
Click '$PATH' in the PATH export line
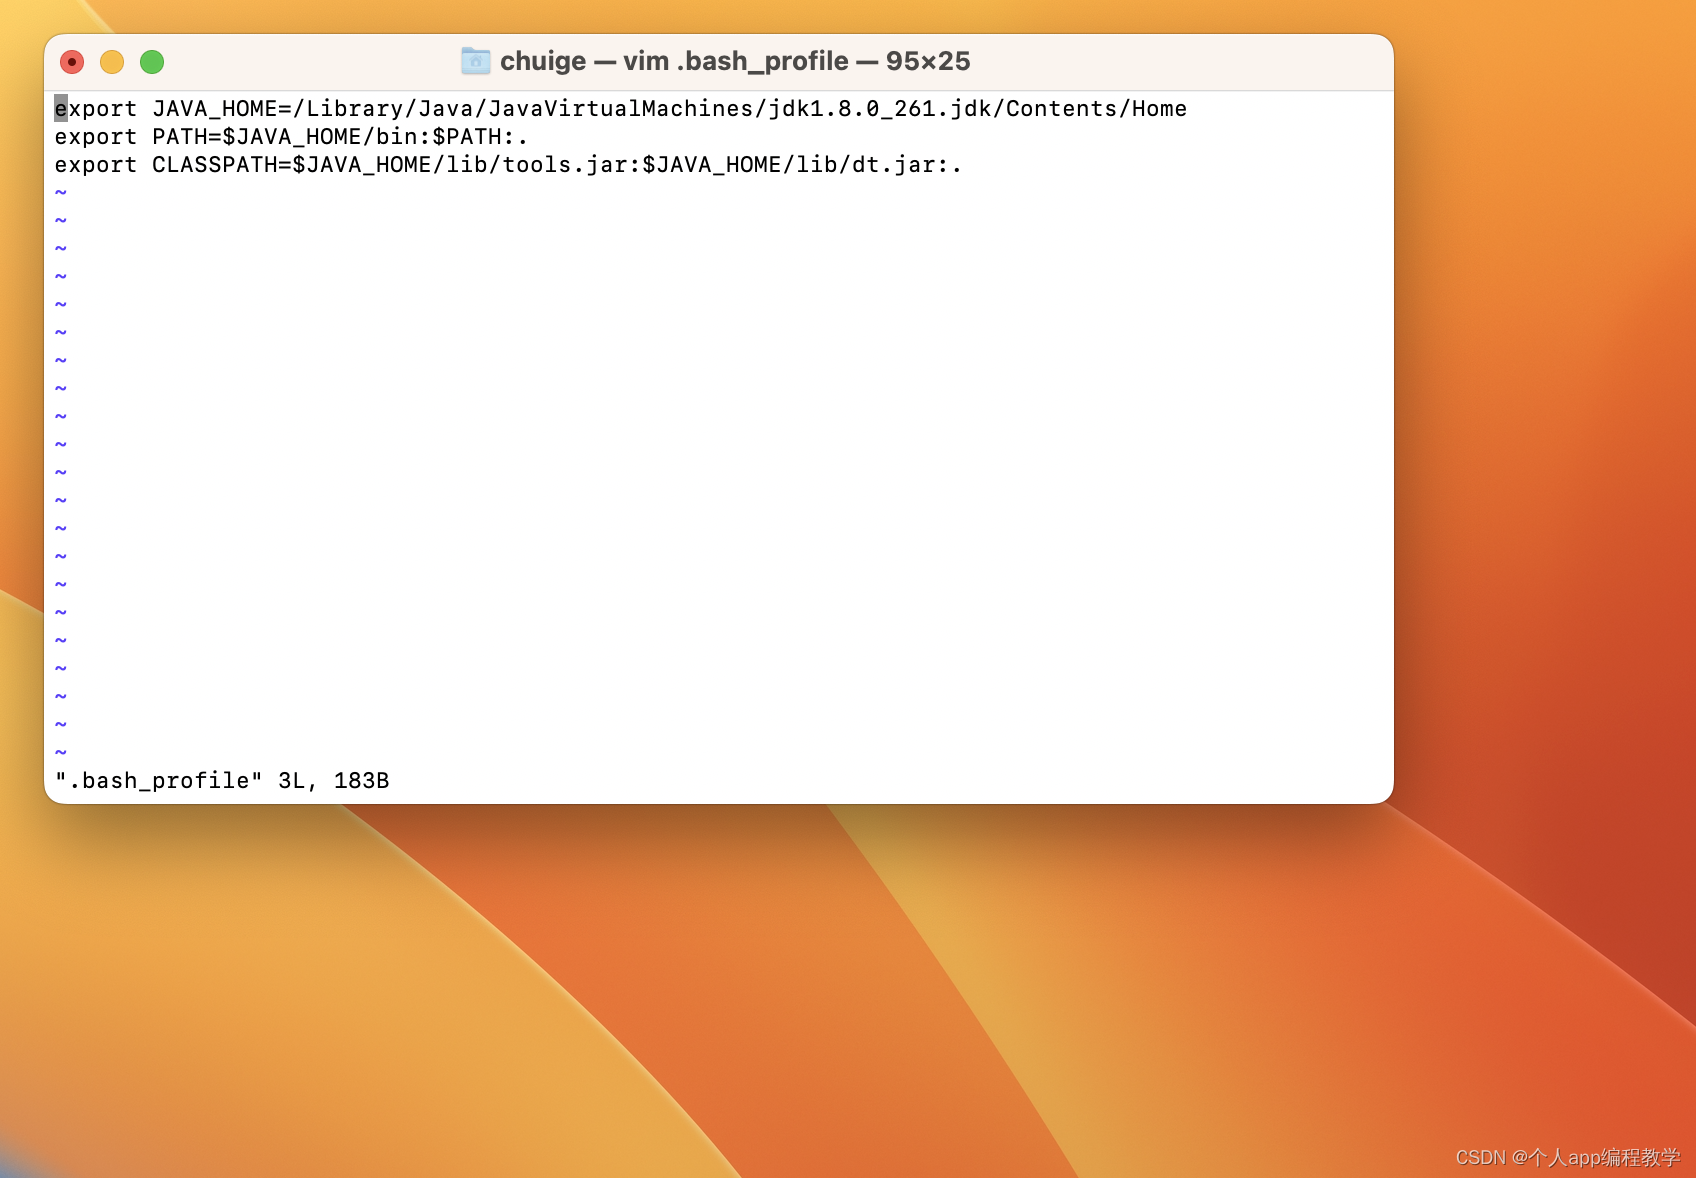pos(467,137)
